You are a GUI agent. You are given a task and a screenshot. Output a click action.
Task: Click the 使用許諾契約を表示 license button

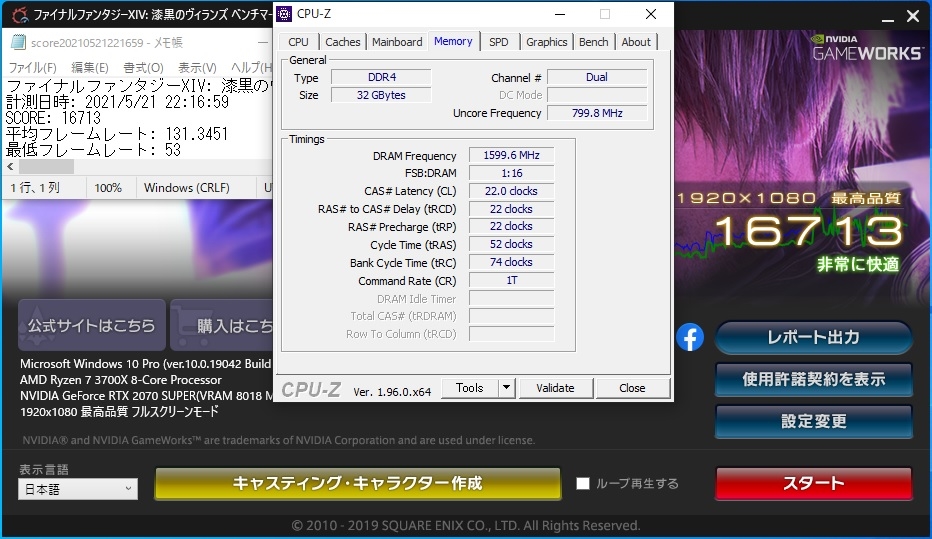(x=813, y=379)
